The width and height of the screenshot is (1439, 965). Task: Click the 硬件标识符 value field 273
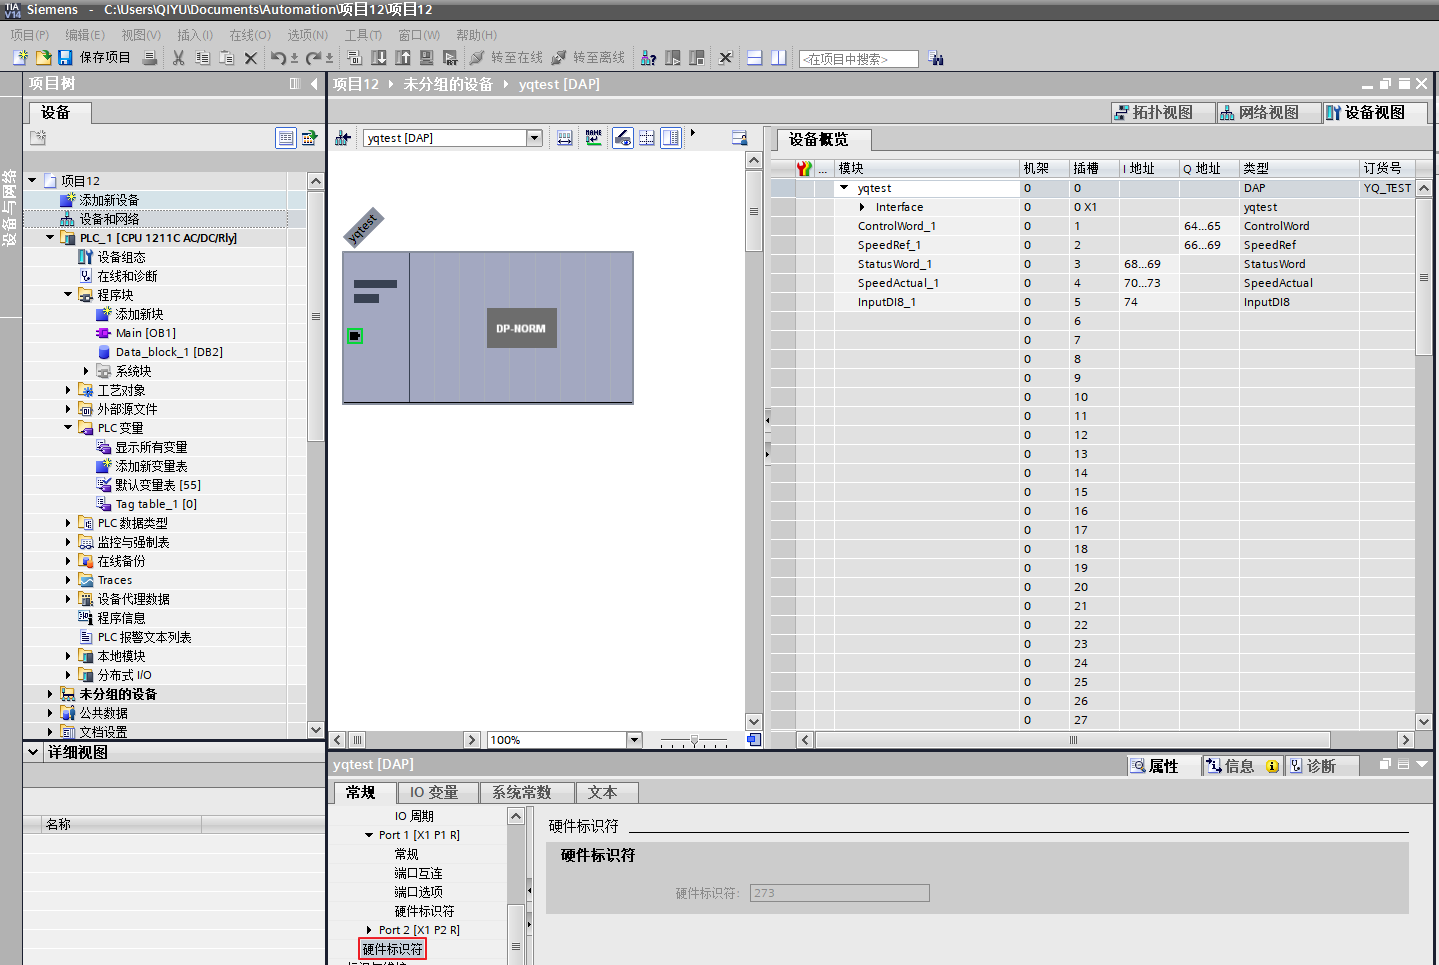point(839,893)
